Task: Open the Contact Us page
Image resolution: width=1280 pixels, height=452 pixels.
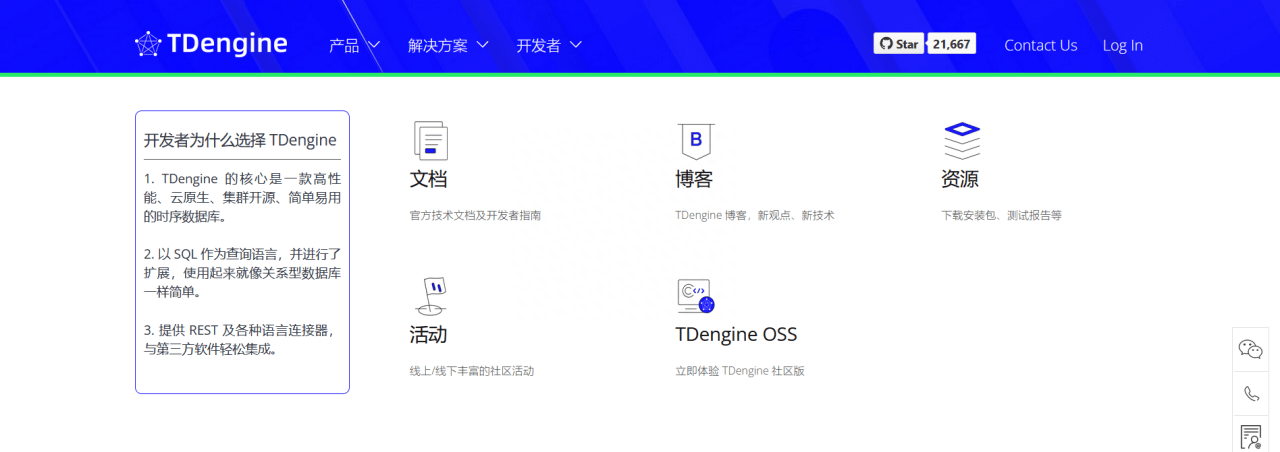Action: (x=1040, y=45)
